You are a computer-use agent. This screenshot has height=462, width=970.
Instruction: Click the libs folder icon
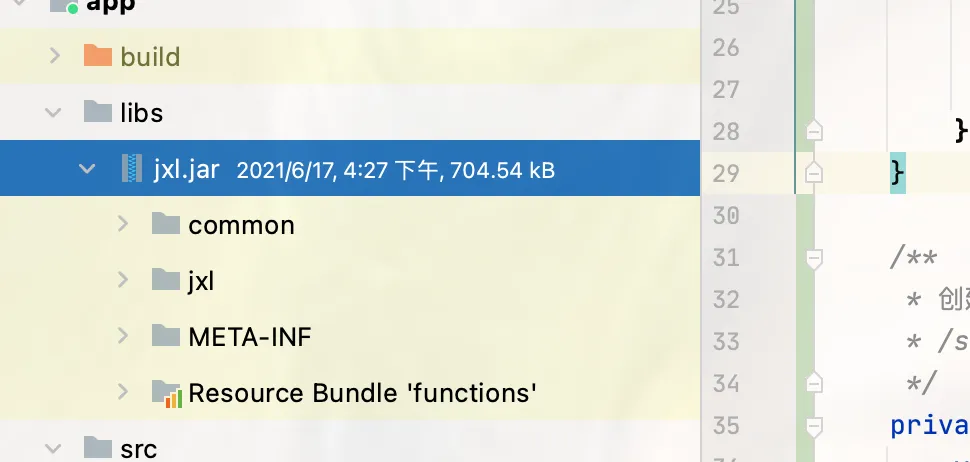click(x=98, y=112)
